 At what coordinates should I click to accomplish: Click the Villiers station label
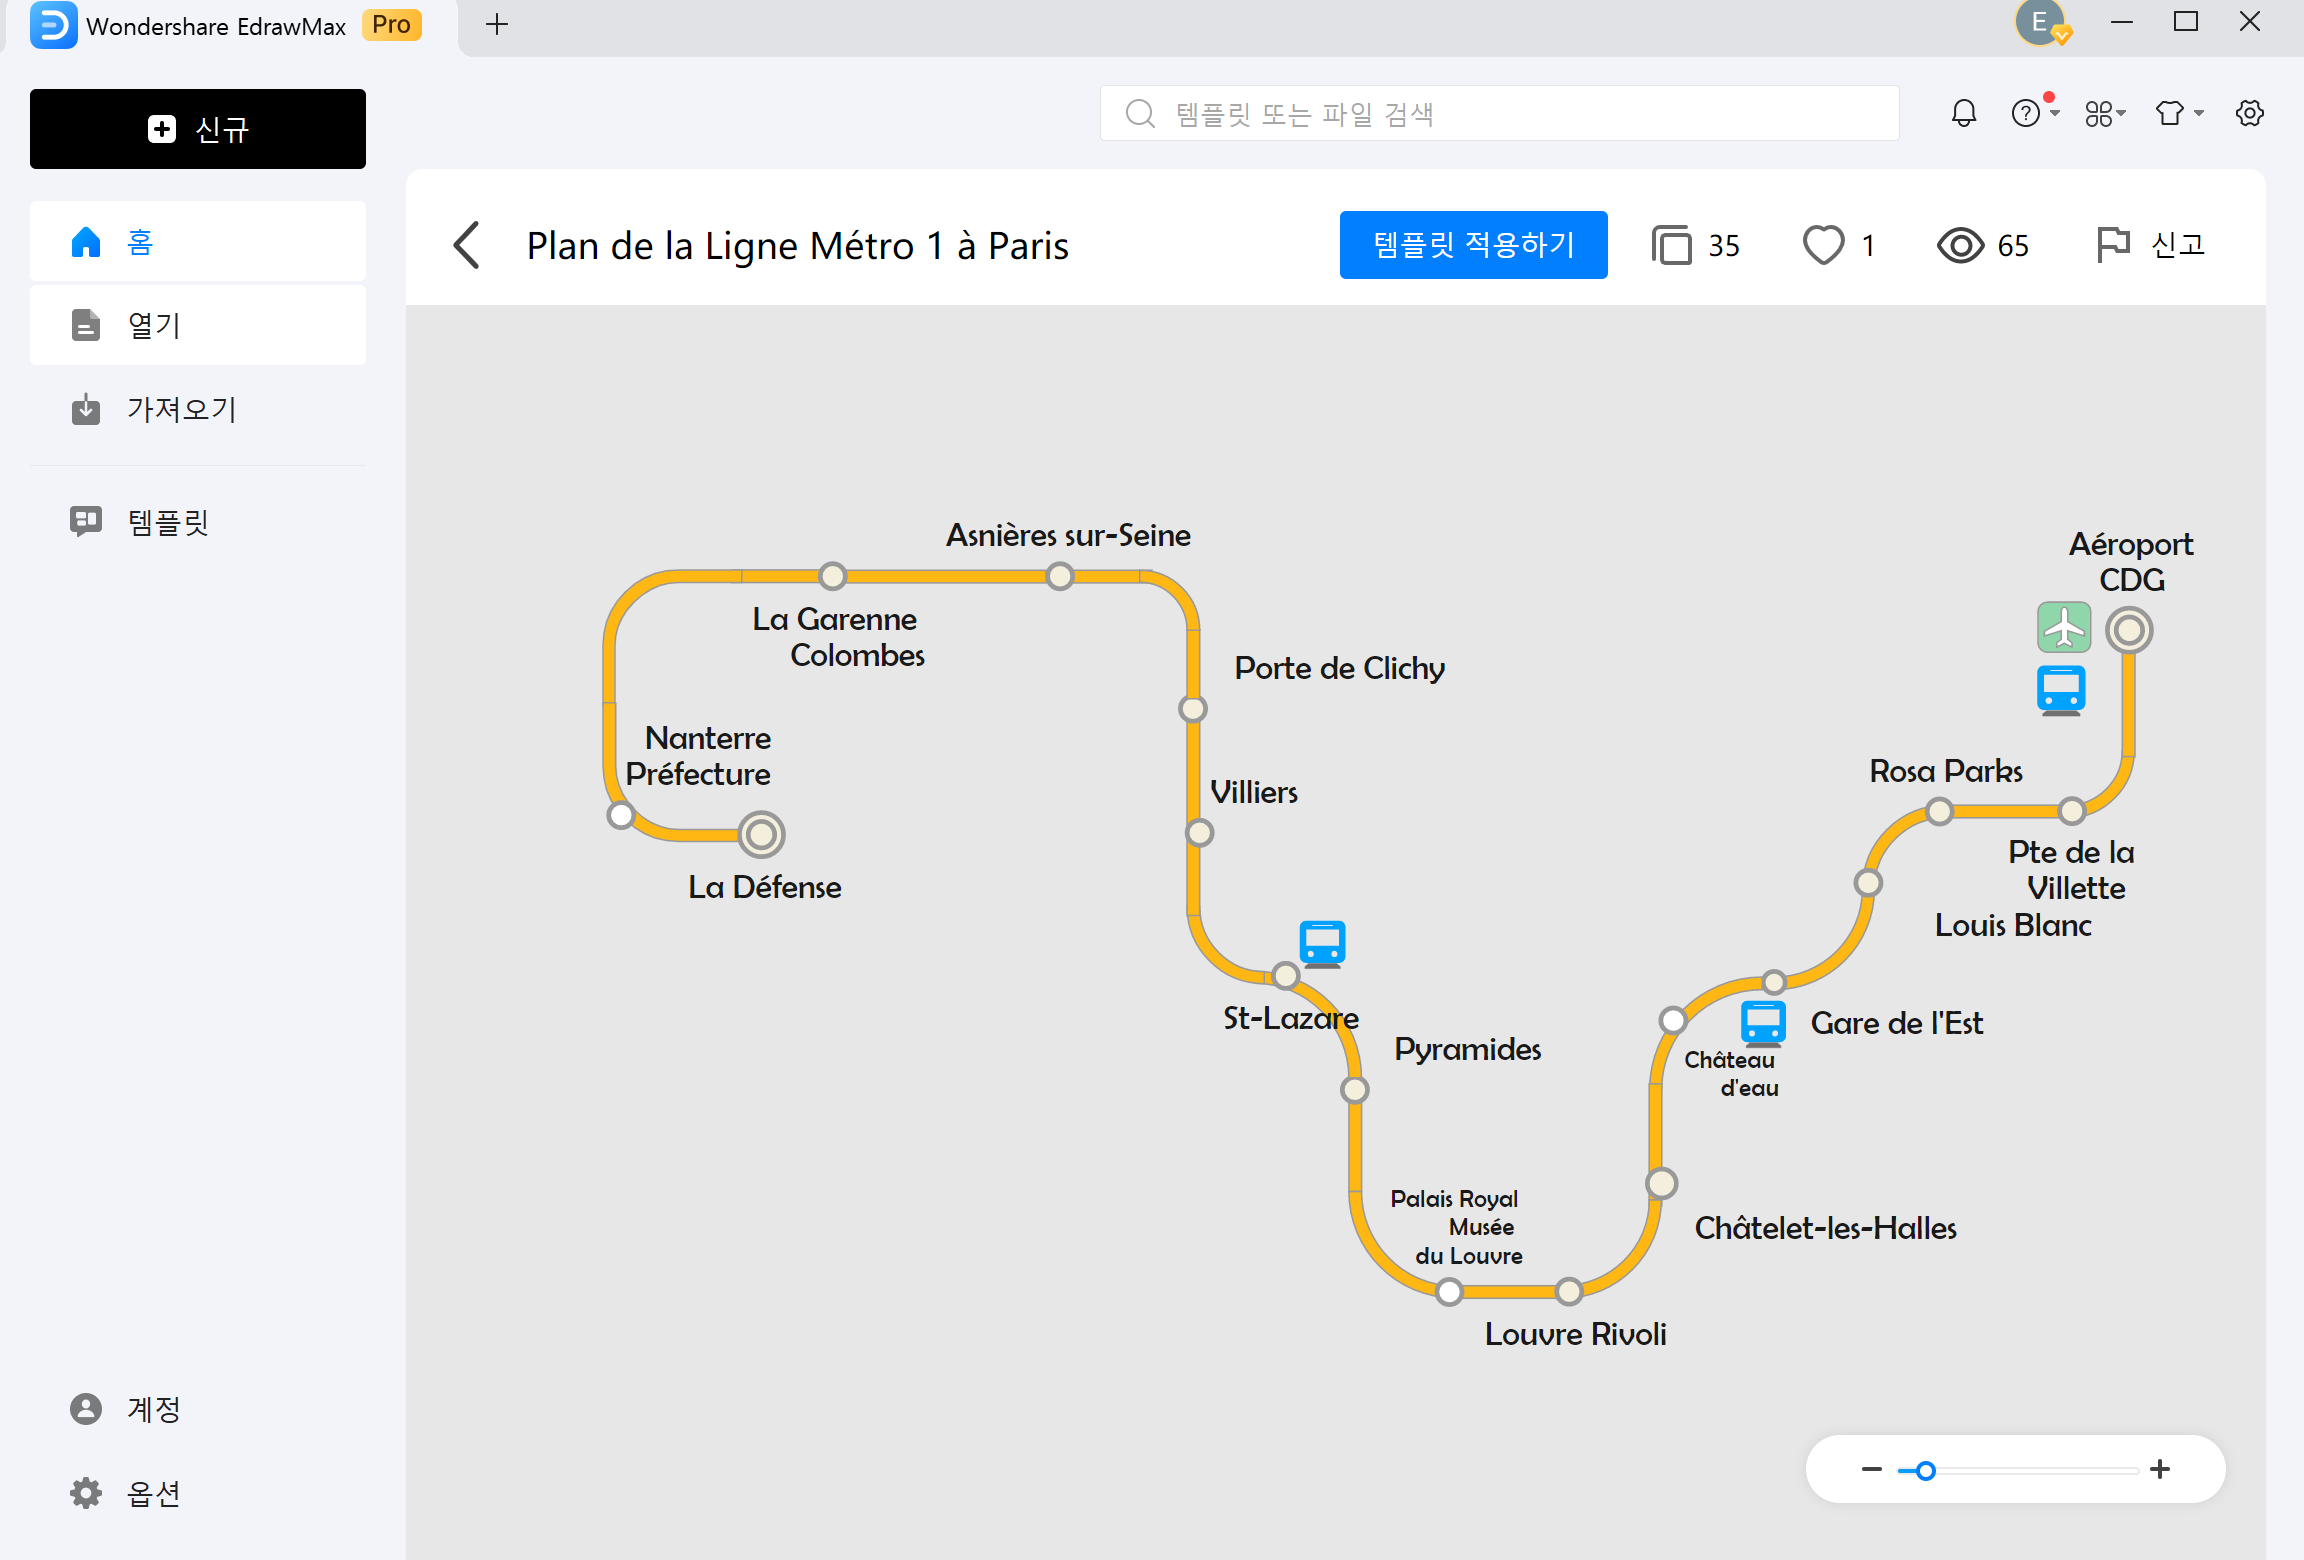pyautogui.click(x=1254, y=792)
